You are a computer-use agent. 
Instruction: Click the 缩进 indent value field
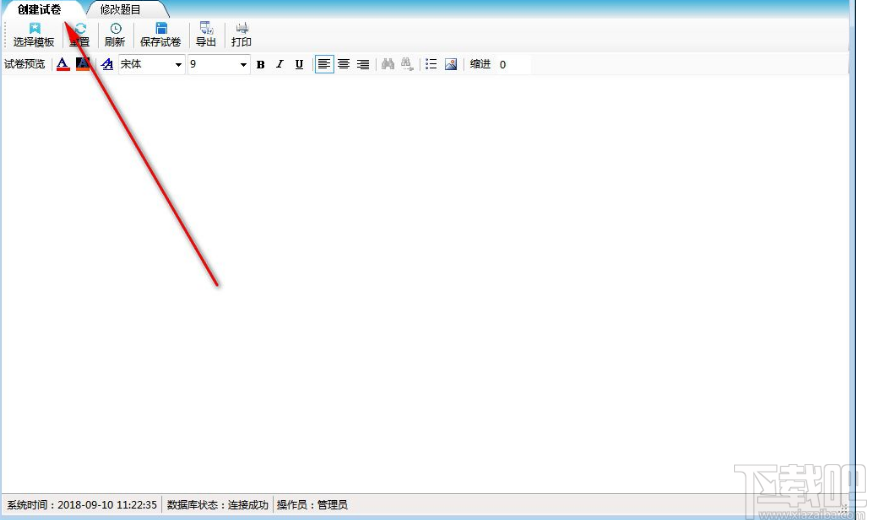(x=514, y=64)
